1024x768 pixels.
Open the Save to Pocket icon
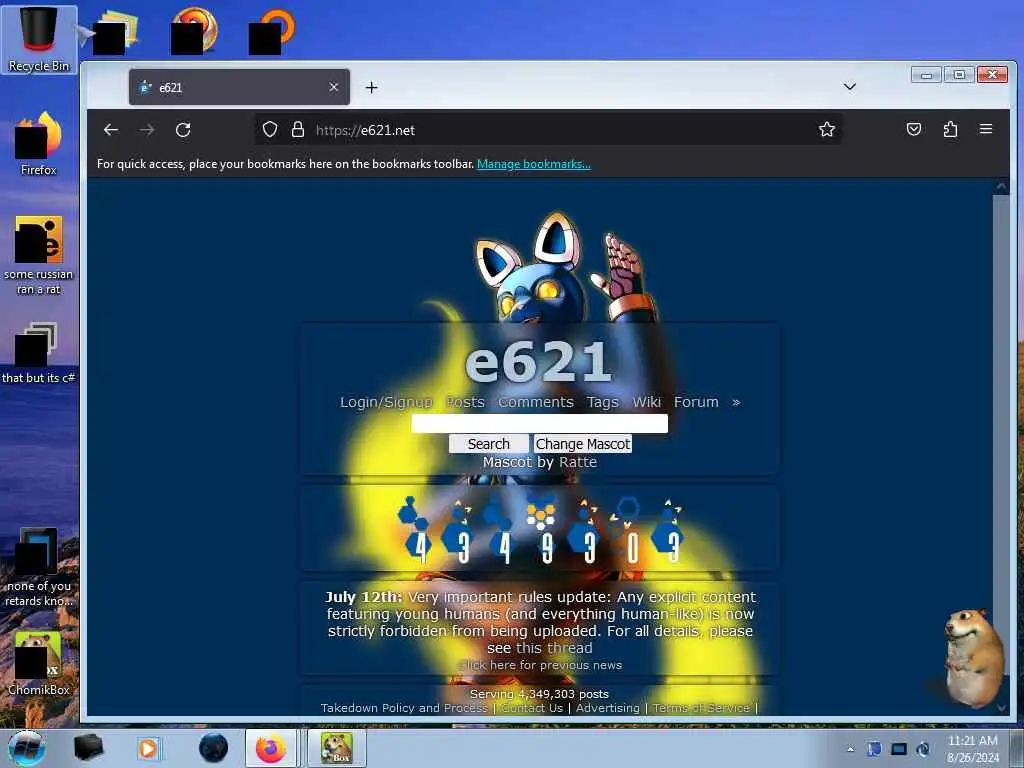914,129
